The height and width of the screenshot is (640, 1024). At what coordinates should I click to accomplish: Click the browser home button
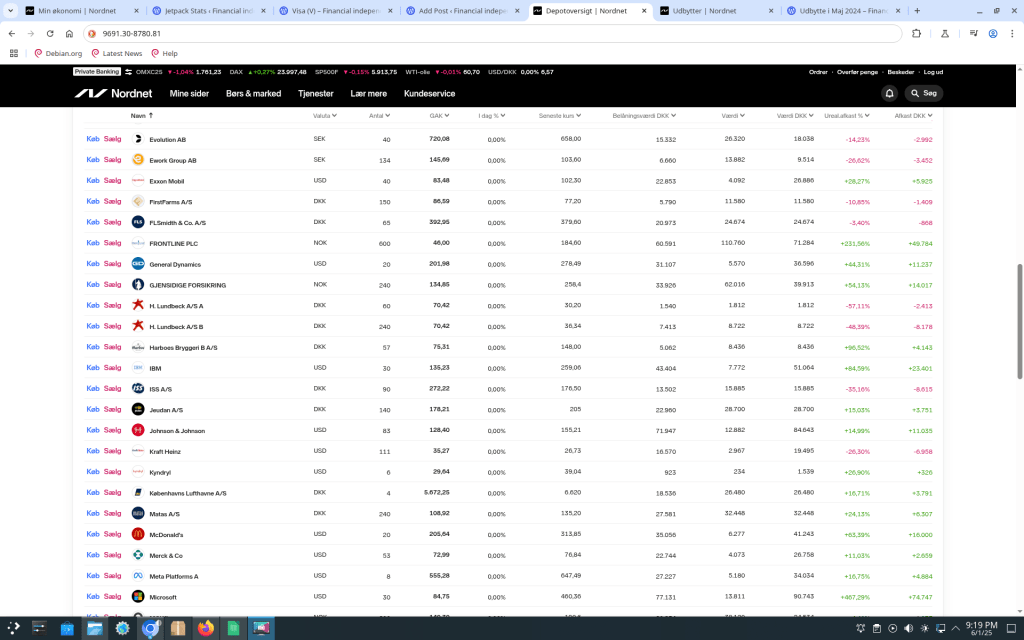(68, 33)
